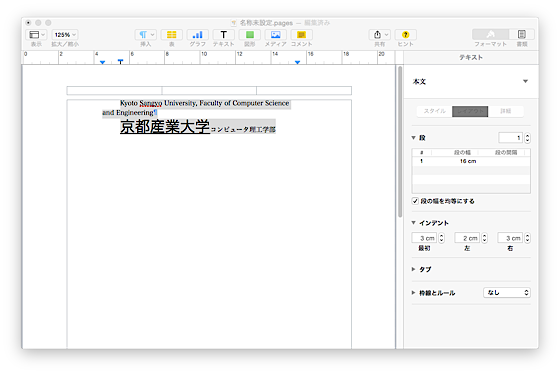Image resolution: width=560 pixels, height=374 pixels.
Task: Click the 左 left indent field
Action: 467,238
